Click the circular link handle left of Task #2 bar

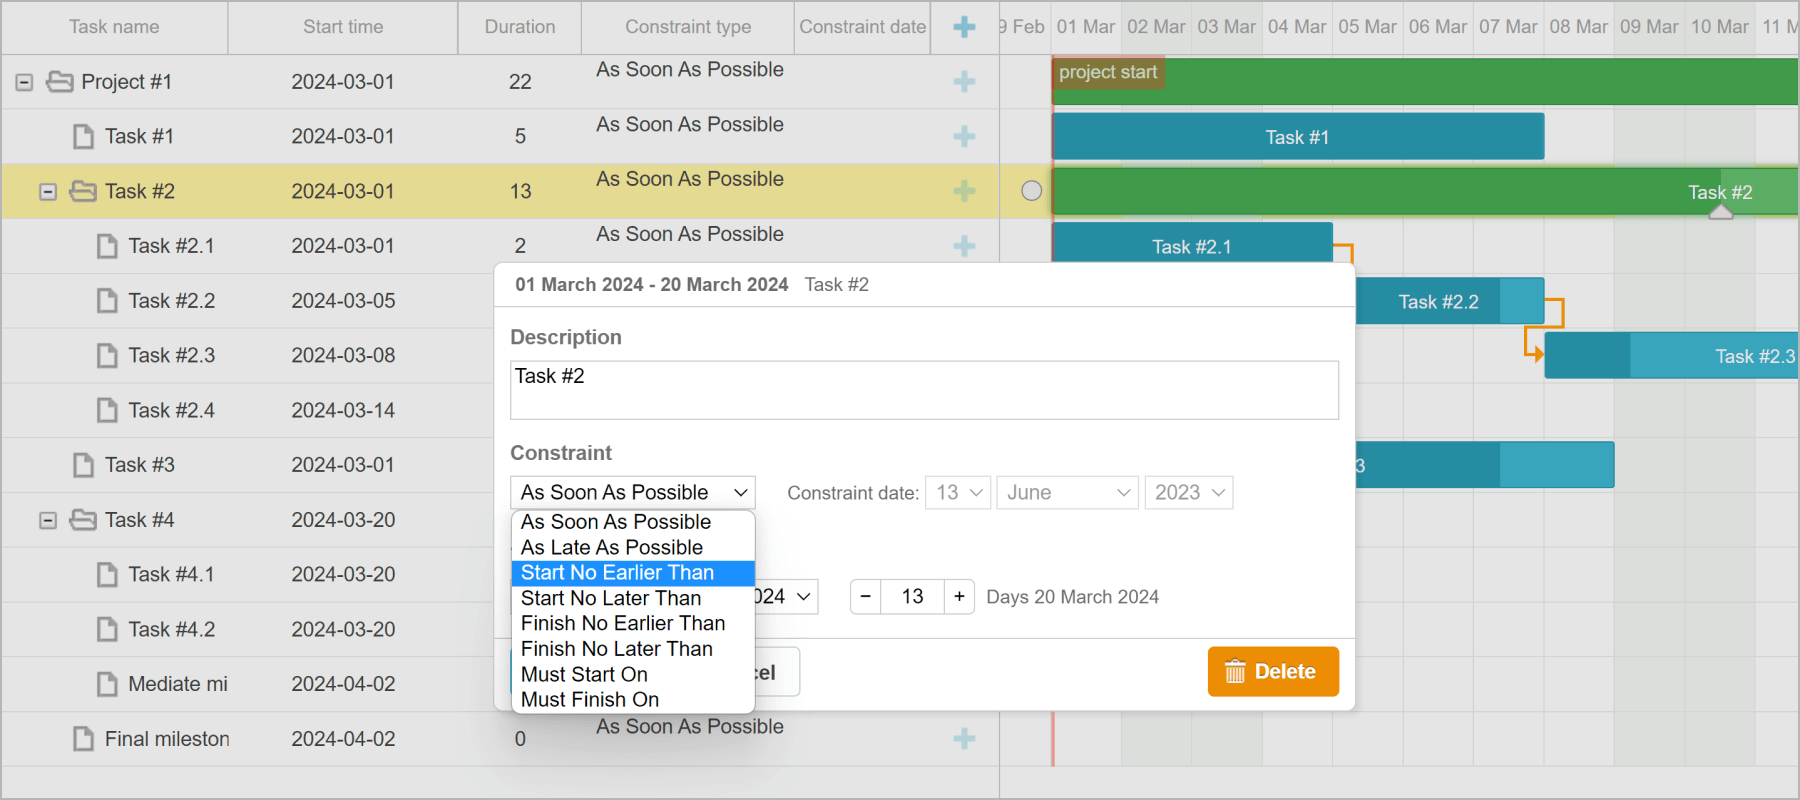pyautogui.click(x=1031, y=191)
